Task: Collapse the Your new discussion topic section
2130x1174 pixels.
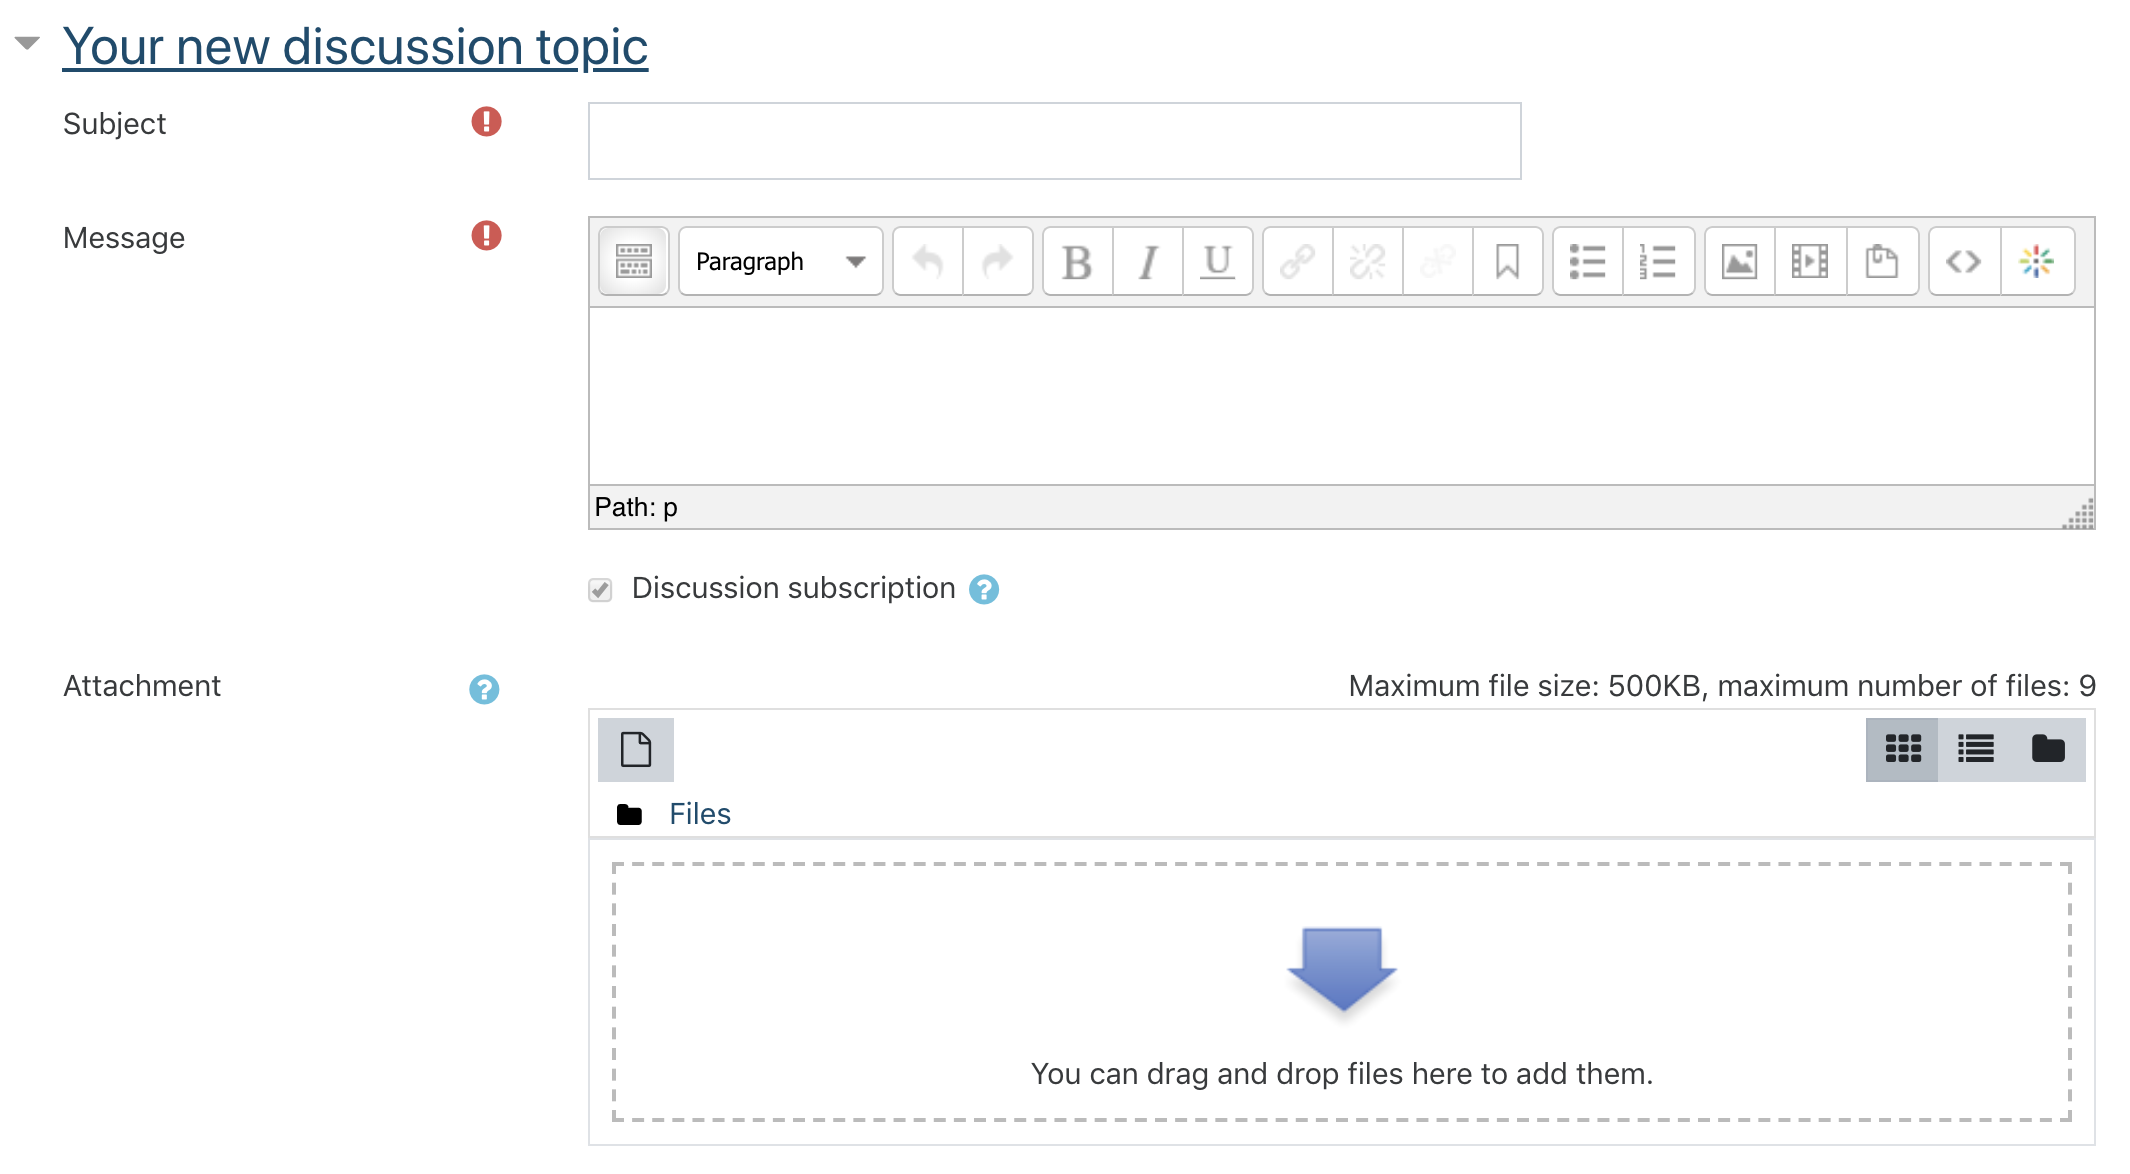Action: (x=27, y=43)
